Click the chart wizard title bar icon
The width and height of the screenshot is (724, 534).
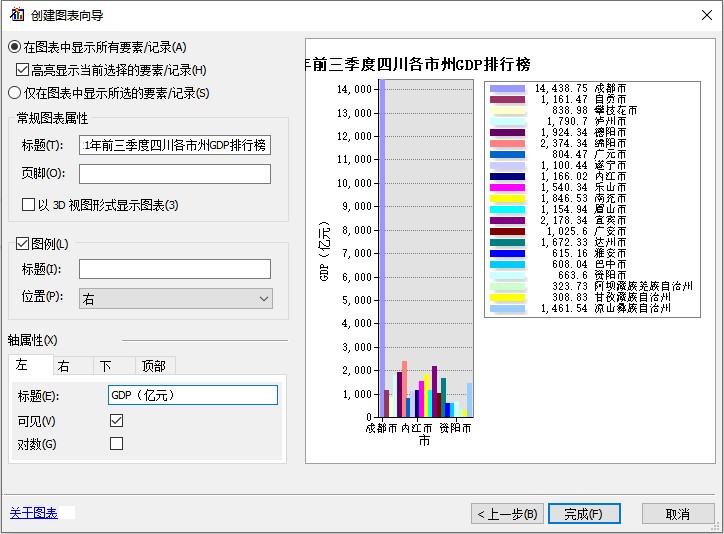pos(17,14)
